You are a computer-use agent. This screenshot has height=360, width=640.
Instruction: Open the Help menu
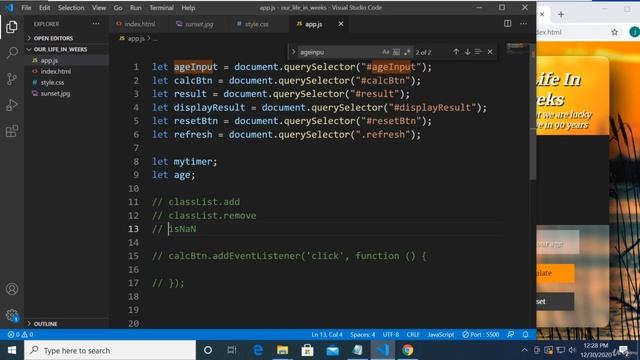pos(188,8)
